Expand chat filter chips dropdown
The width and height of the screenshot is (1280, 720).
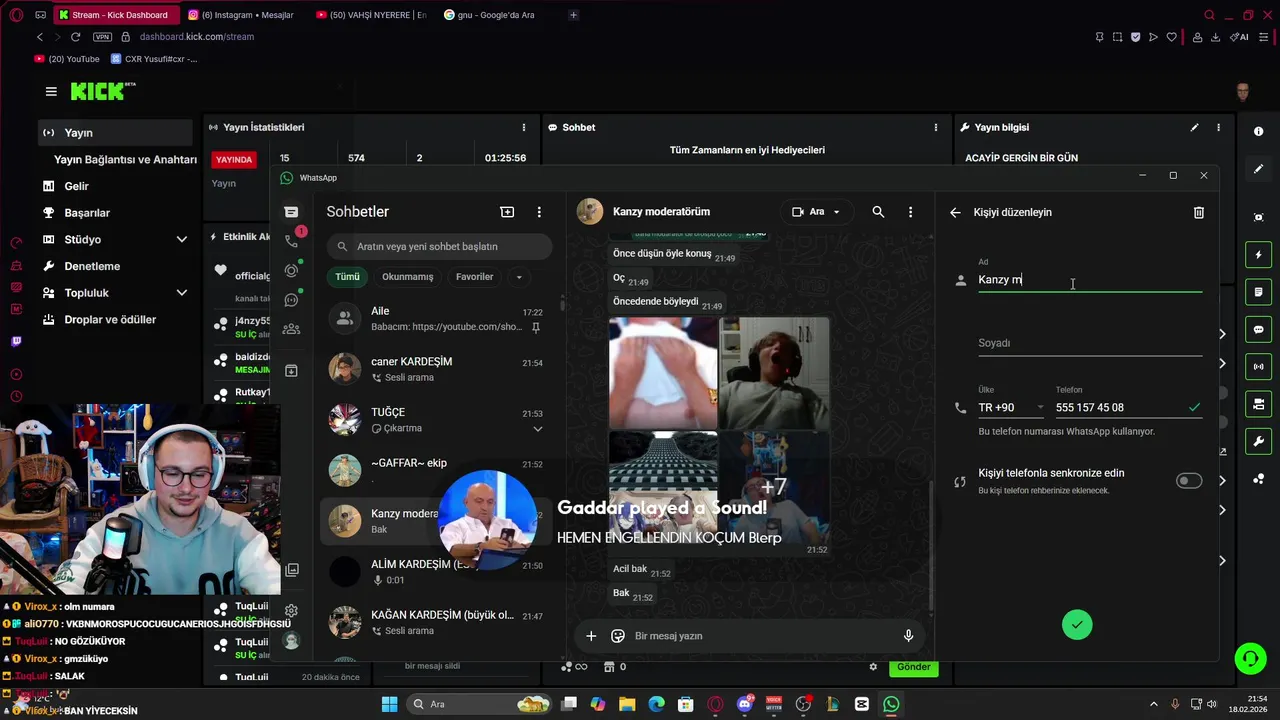[518, 277]
